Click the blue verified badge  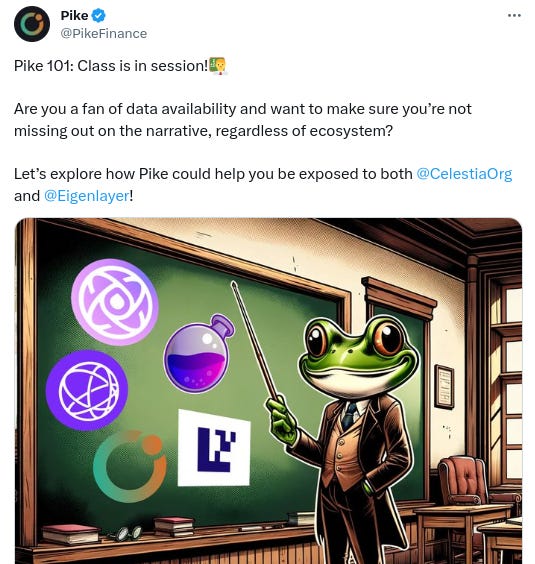point(99,15)
